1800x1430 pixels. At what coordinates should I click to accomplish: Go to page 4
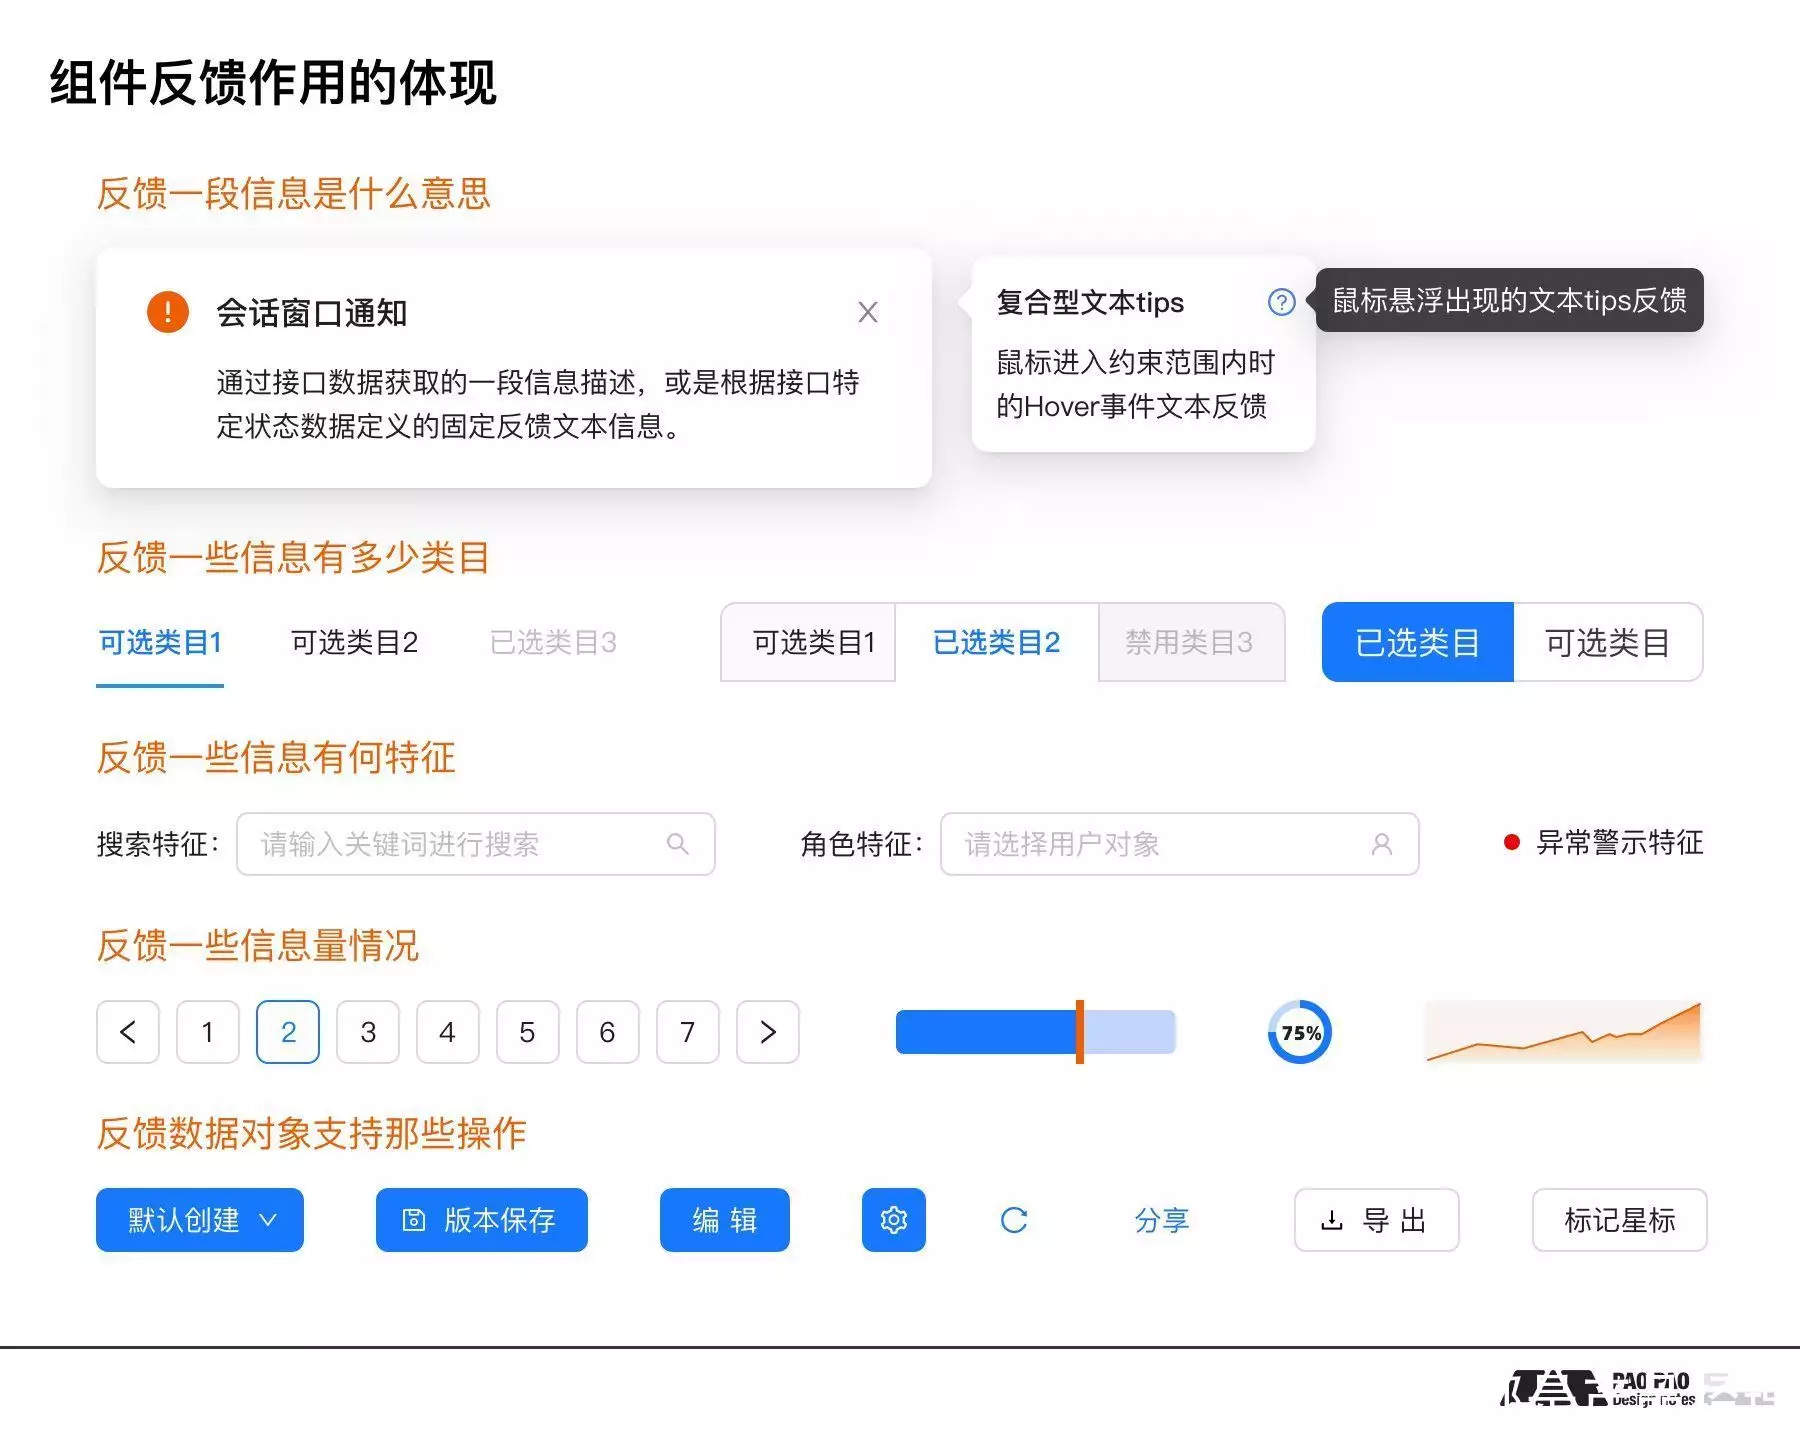click(x=448, y=1032)
